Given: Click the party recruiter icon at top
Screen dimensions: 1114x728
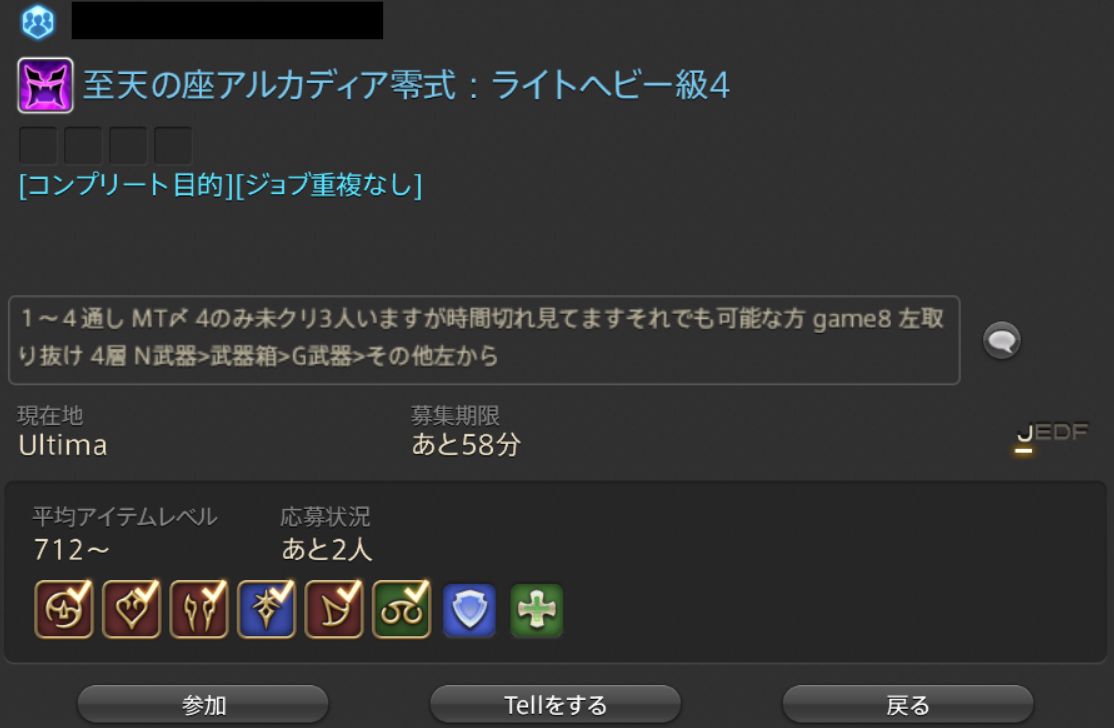Looking at the screenshot, I should [x=38, y=21].
